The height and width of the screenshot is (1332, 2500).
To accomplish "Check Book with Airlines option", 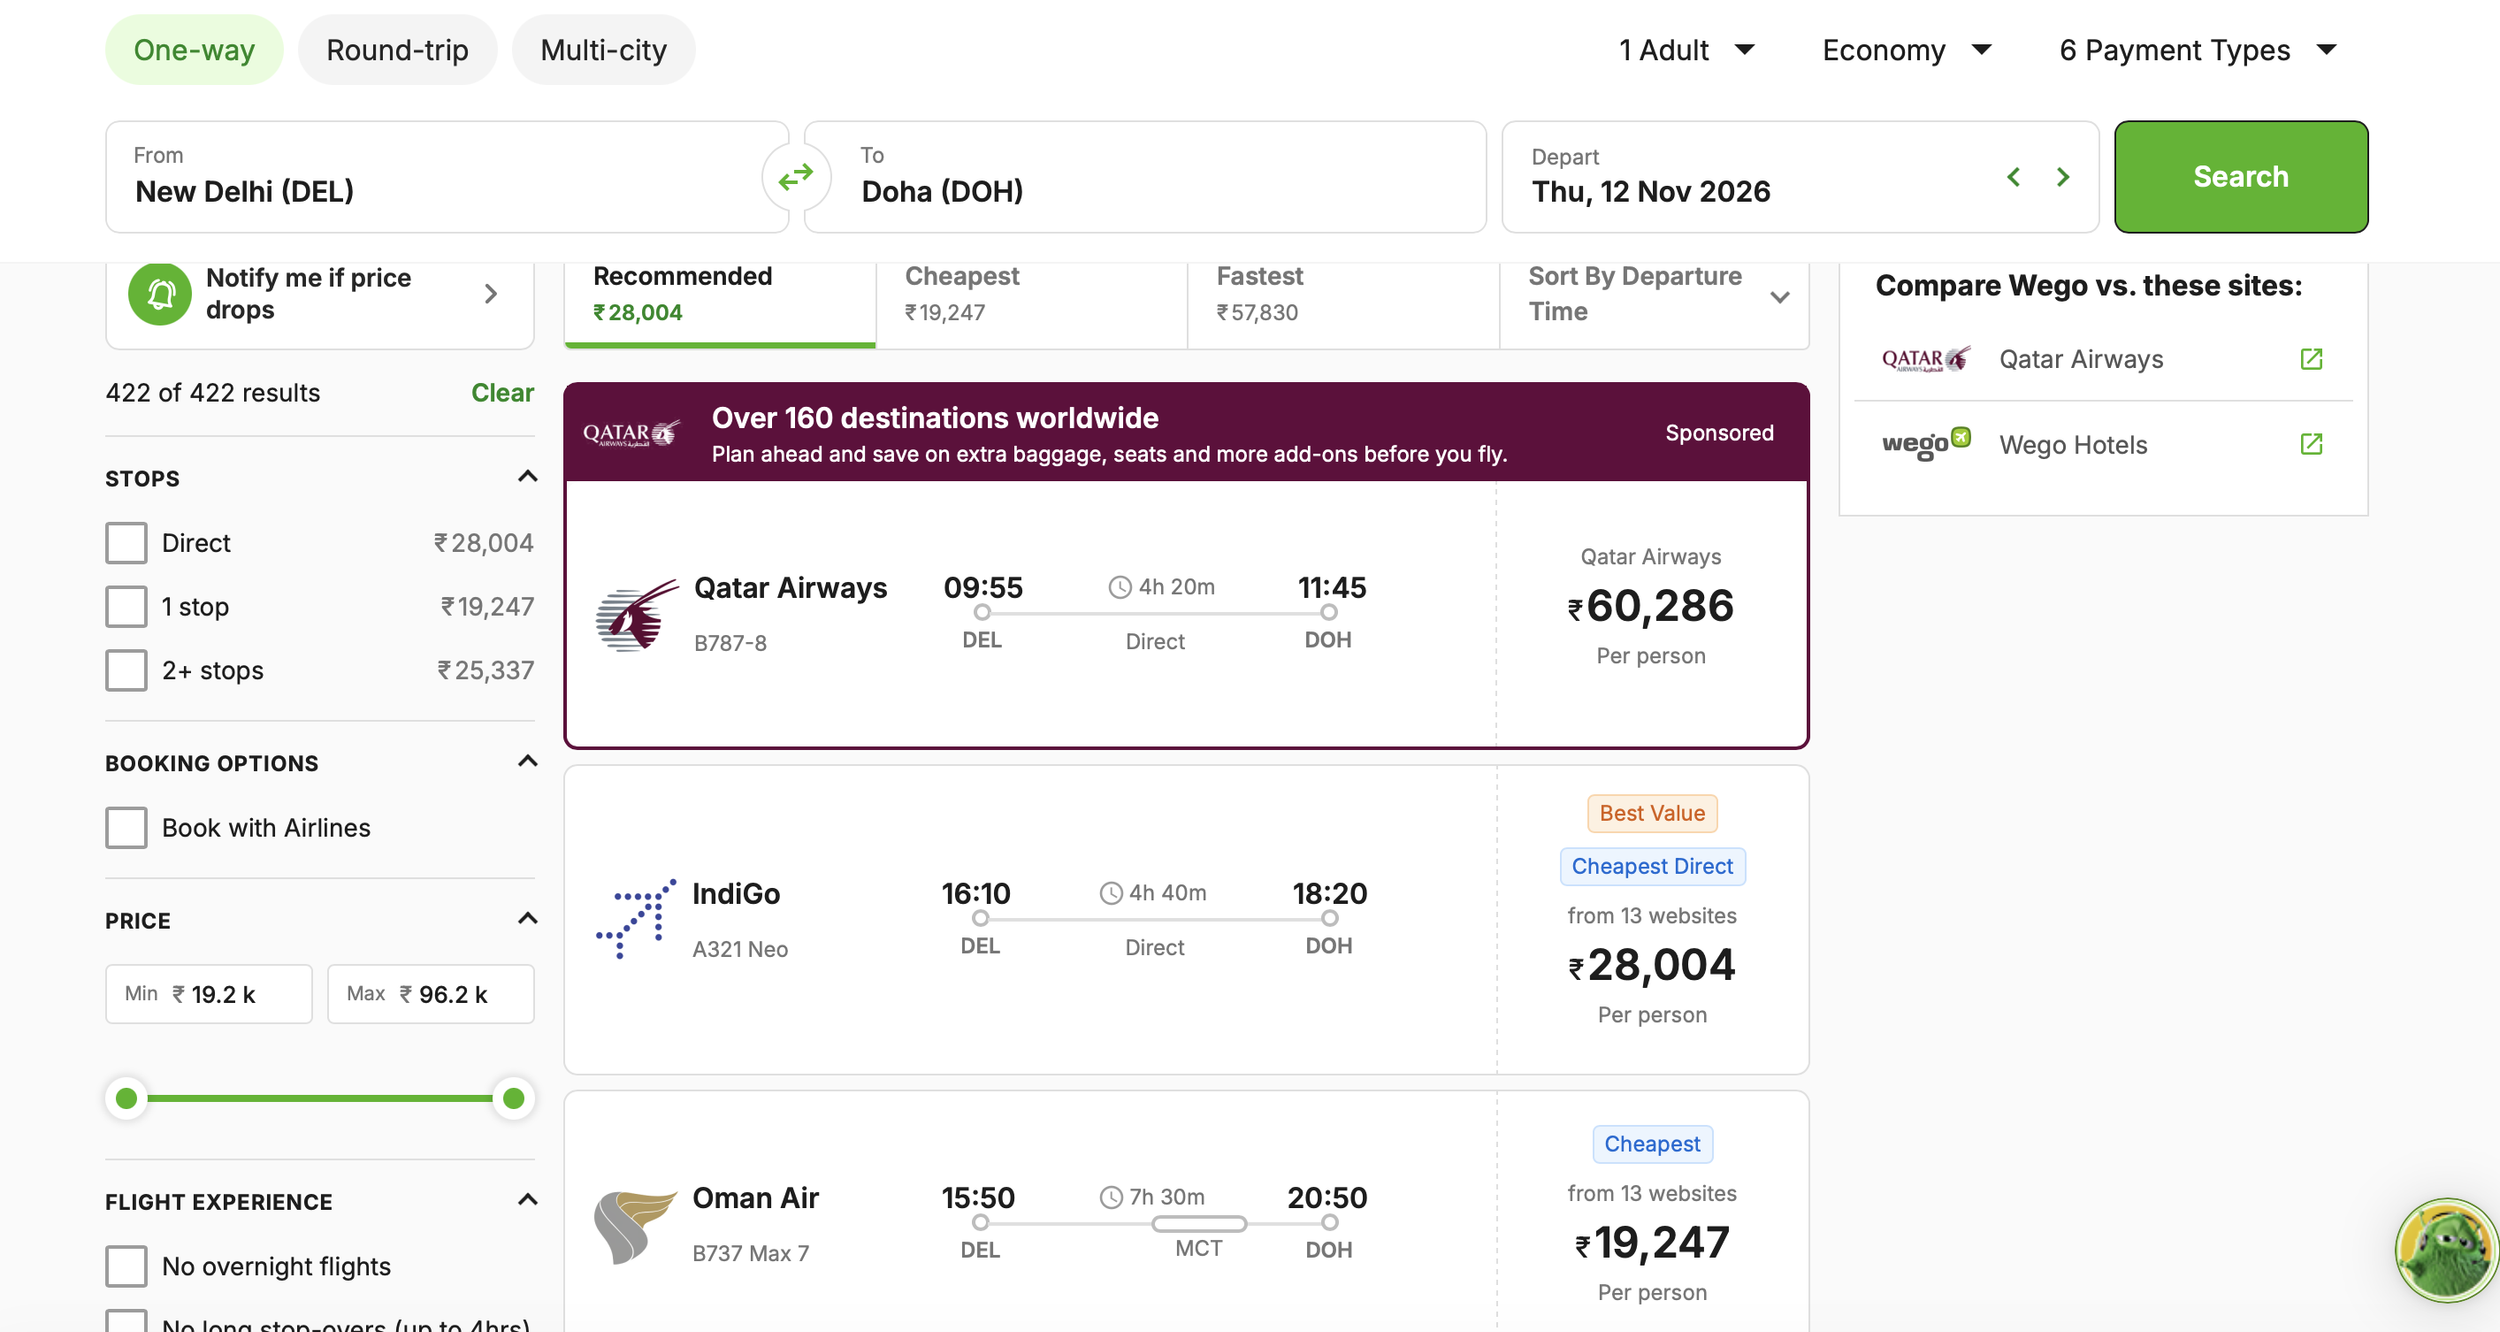I will 126,828.
